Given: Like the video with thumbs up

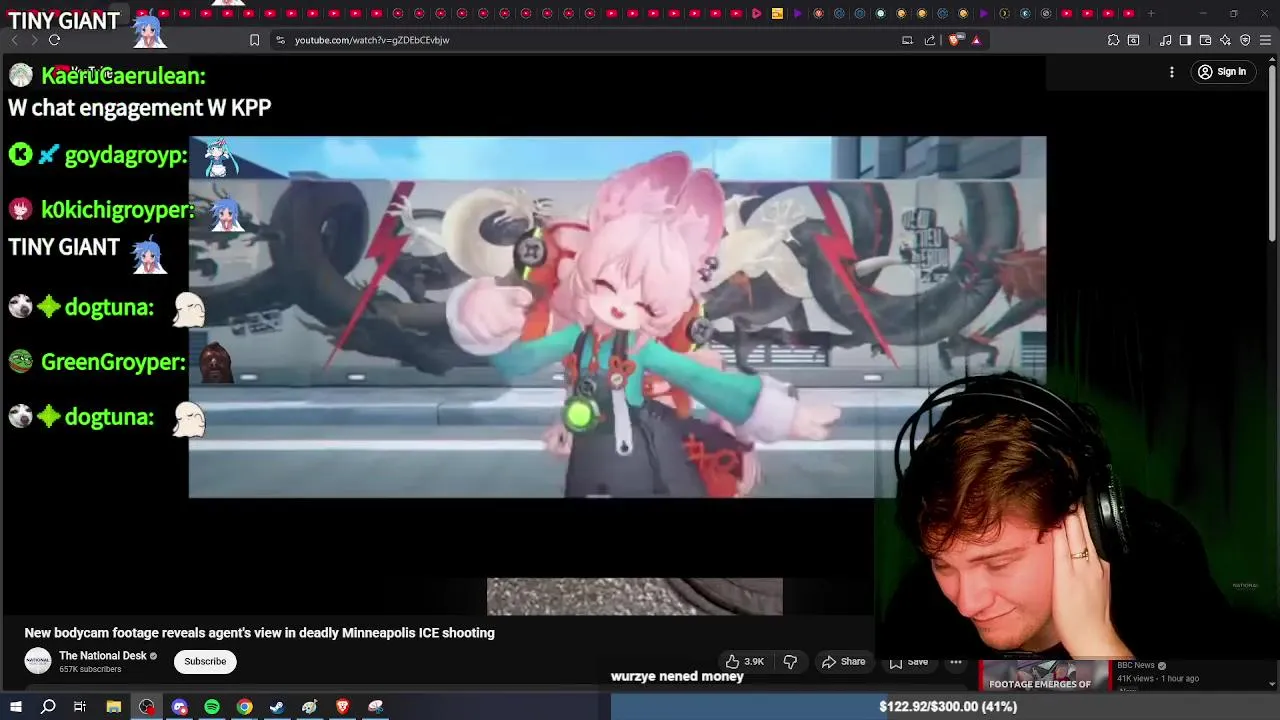Looking at the screenshot, I should coord(745,661).
